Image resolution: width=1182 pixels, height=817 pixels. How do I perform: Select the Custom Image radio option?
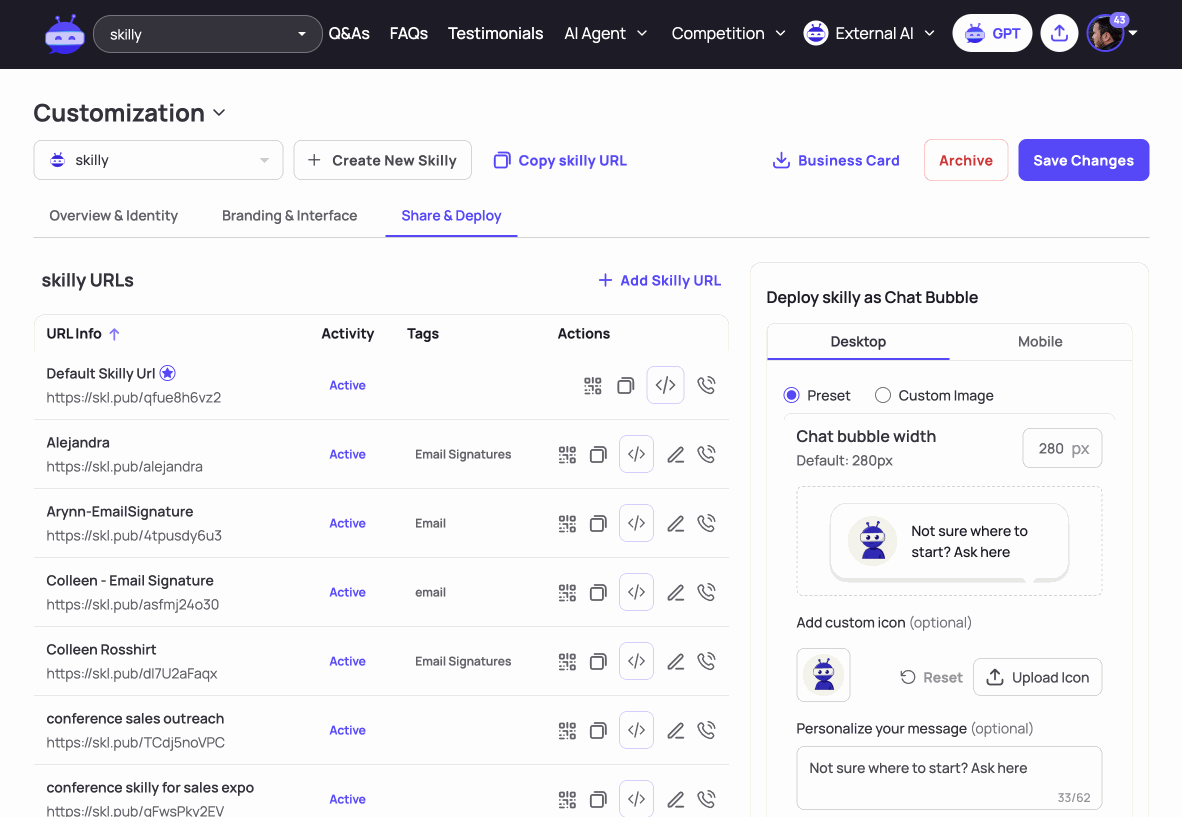coord(883,396)
